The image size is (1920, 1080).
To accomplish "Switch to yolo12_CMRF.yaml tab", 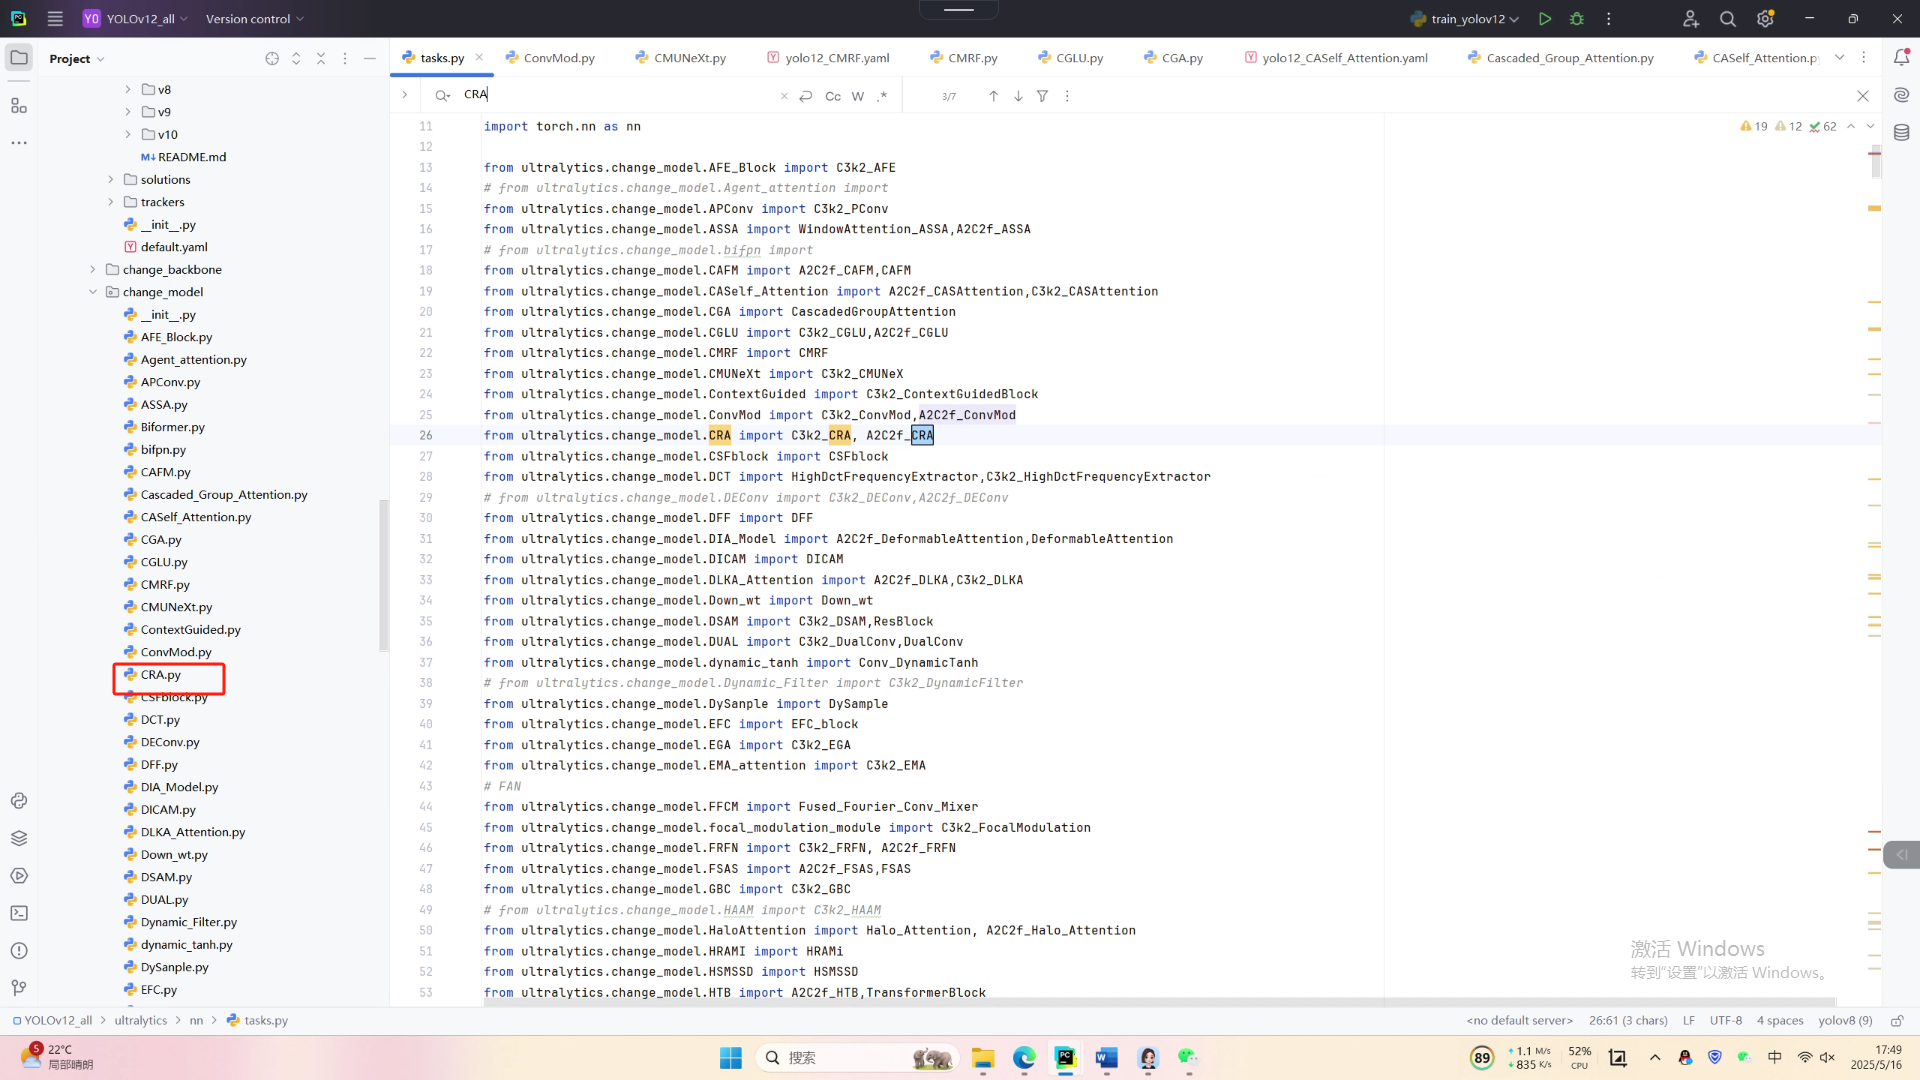I will tap(836, 58).
